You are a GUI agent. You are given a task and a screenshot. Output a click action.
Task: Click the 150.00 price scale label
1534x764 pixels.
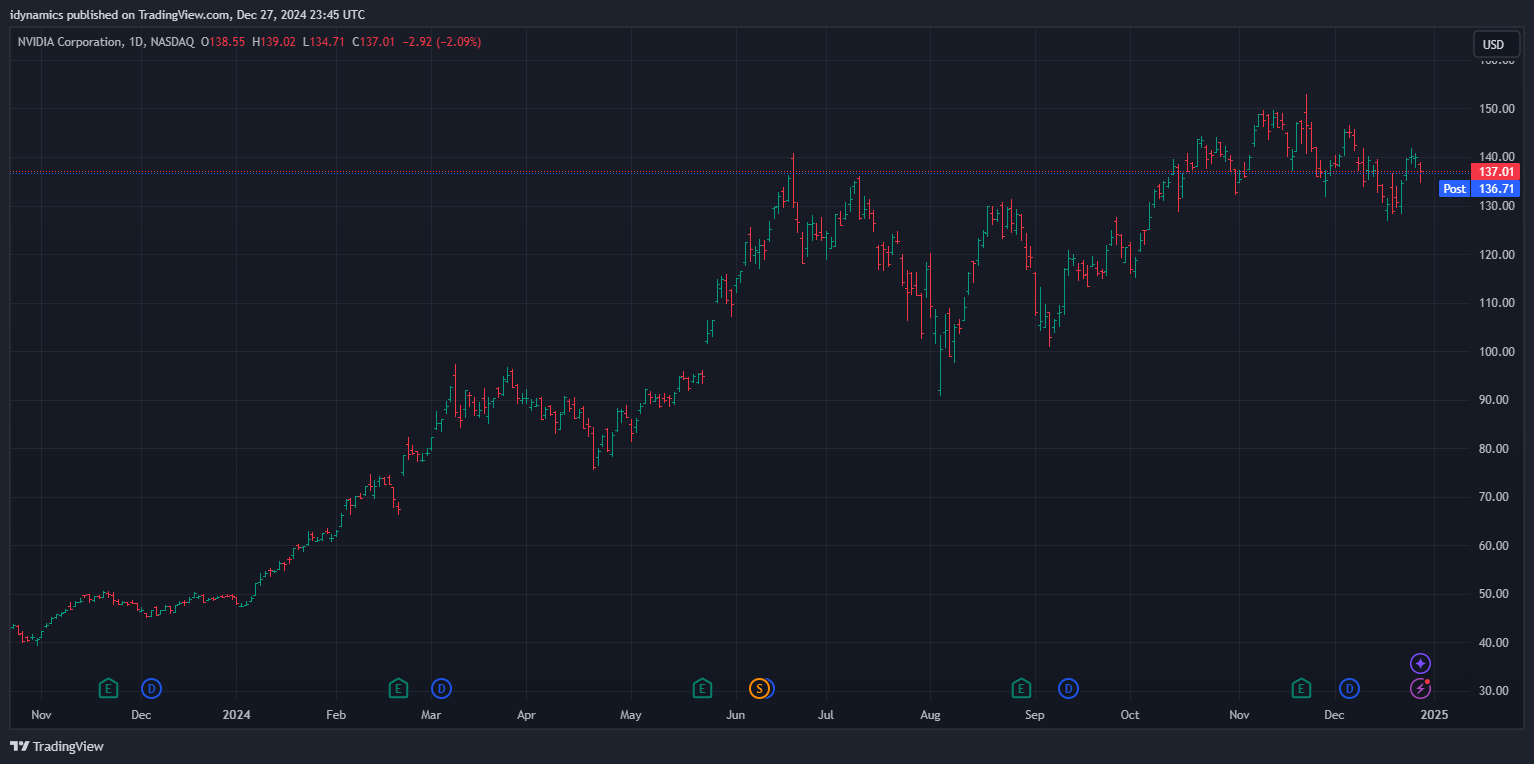coord(1497,109)
